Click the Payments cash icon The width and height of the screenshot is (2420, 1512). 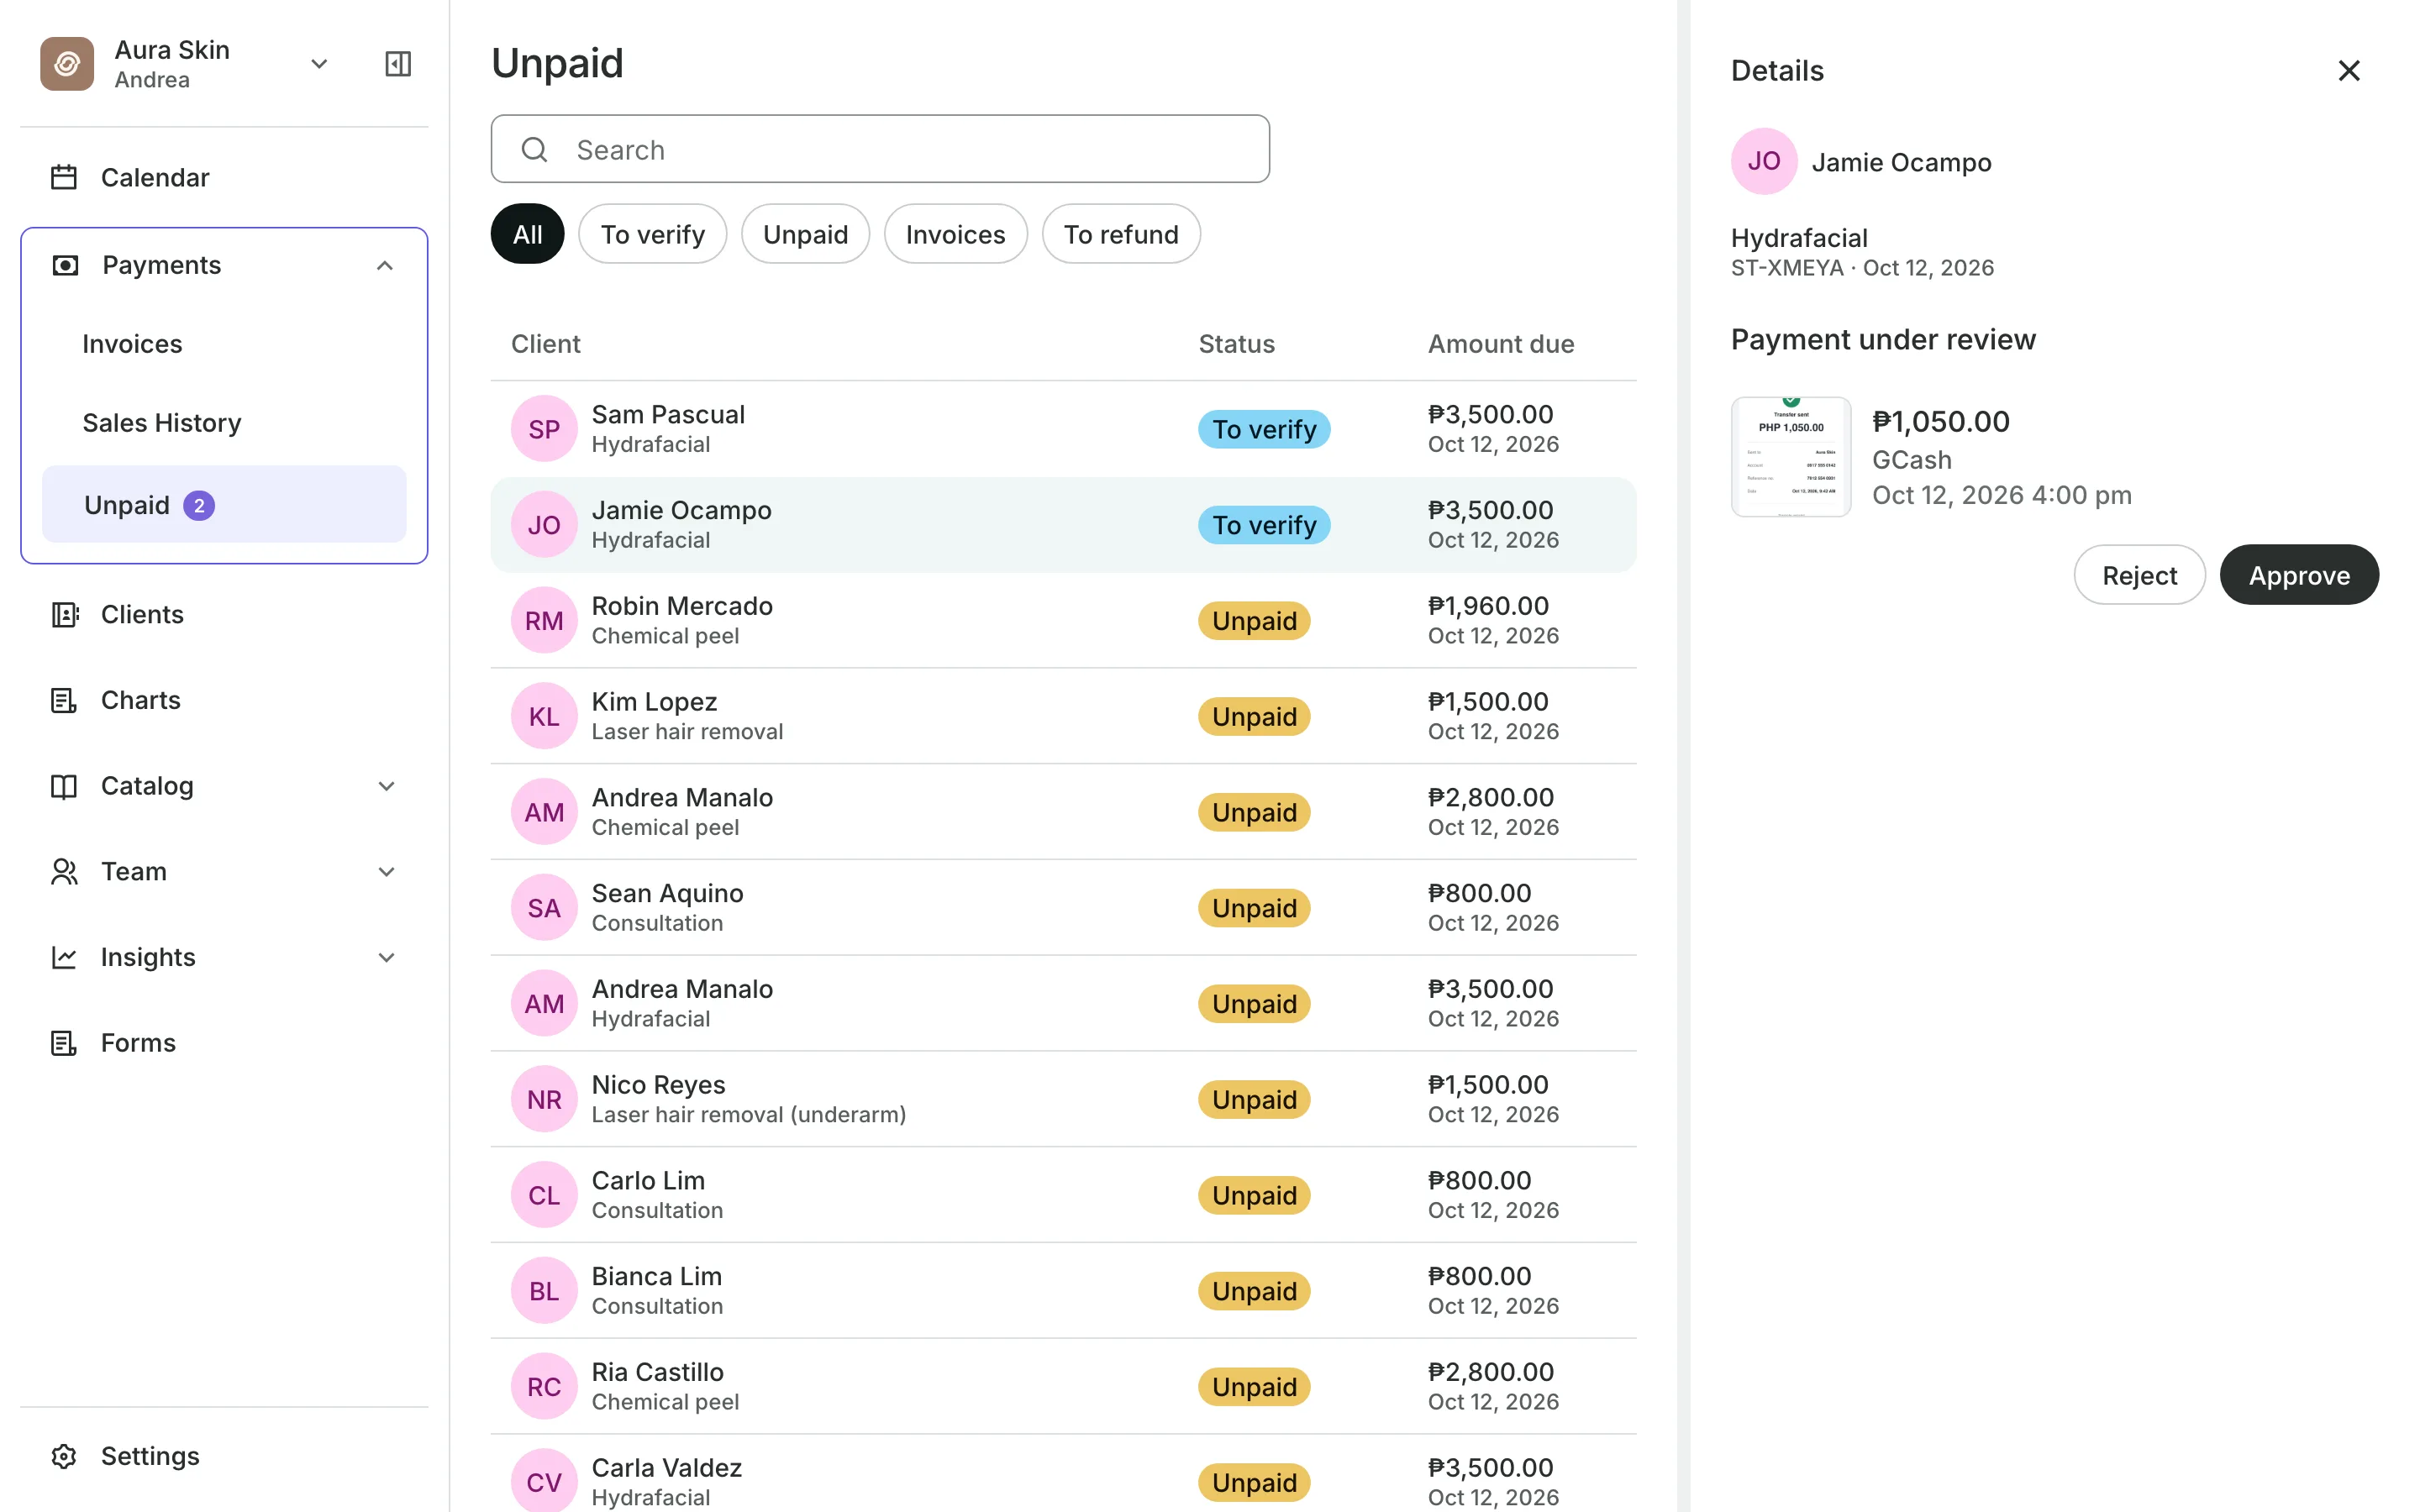click(65, 265)
